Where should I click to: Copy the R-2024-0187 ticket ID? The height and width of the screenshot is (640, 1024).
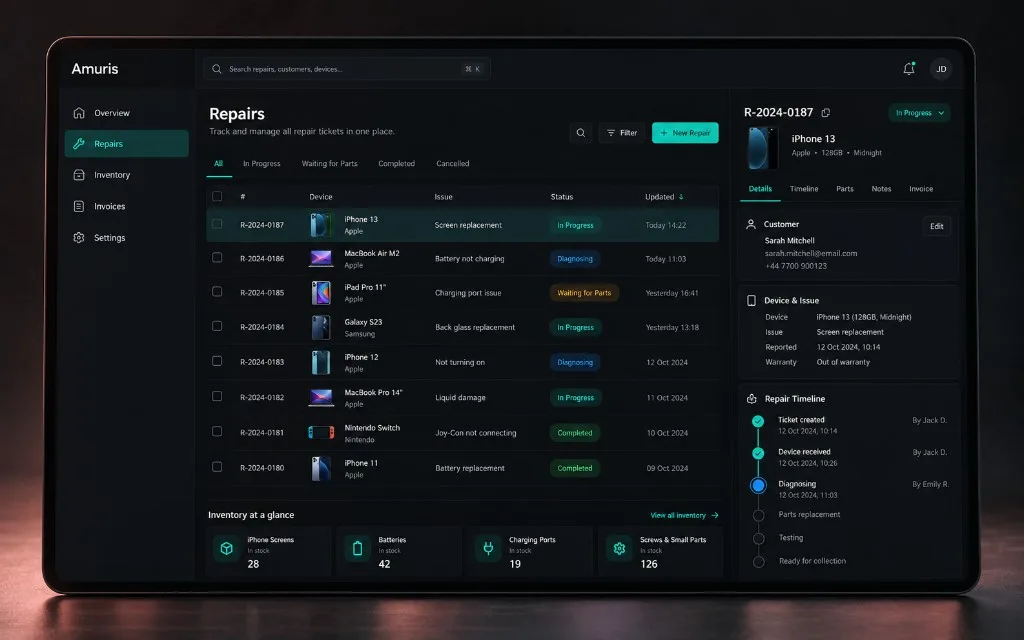[825, 112]
